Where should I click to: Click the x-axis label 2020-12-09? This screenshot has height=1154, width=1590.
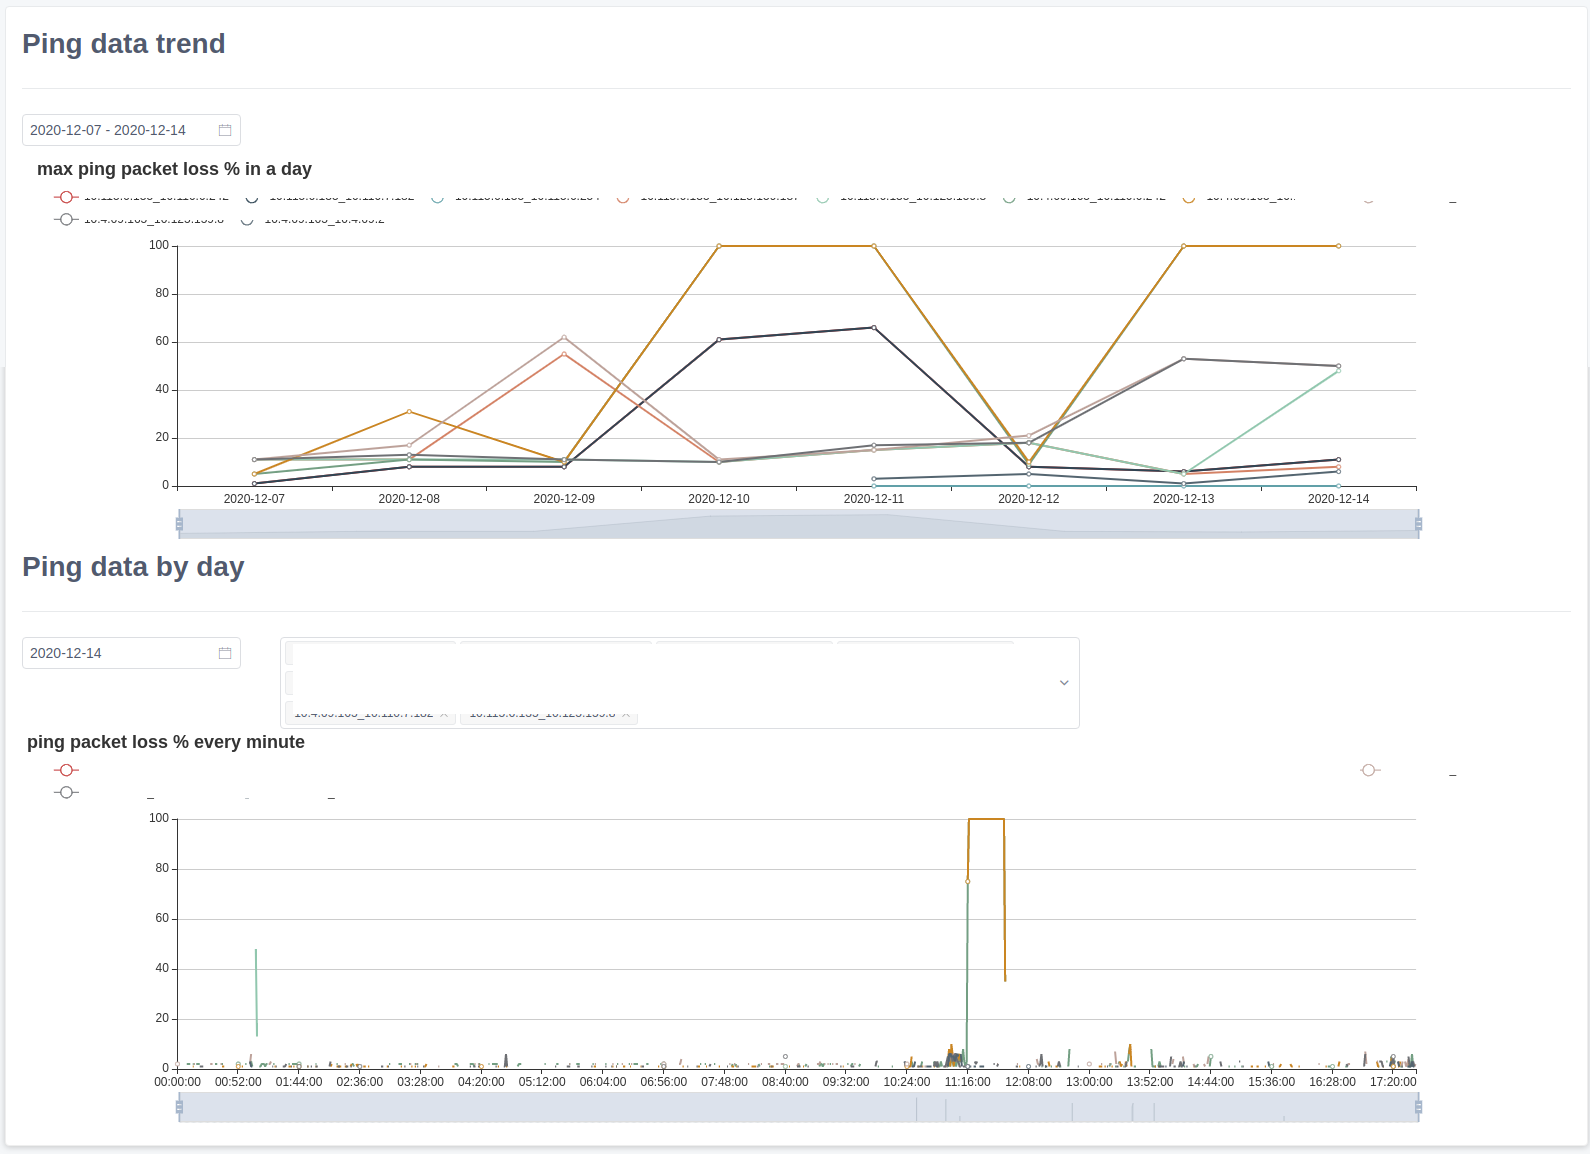point(564,499)
